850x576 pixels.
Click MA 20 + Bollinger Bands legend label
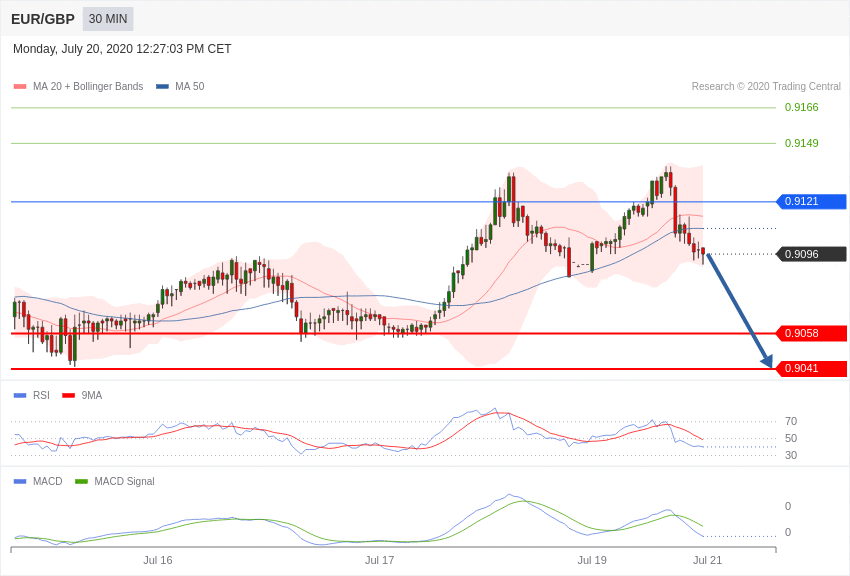click(88, 87)
